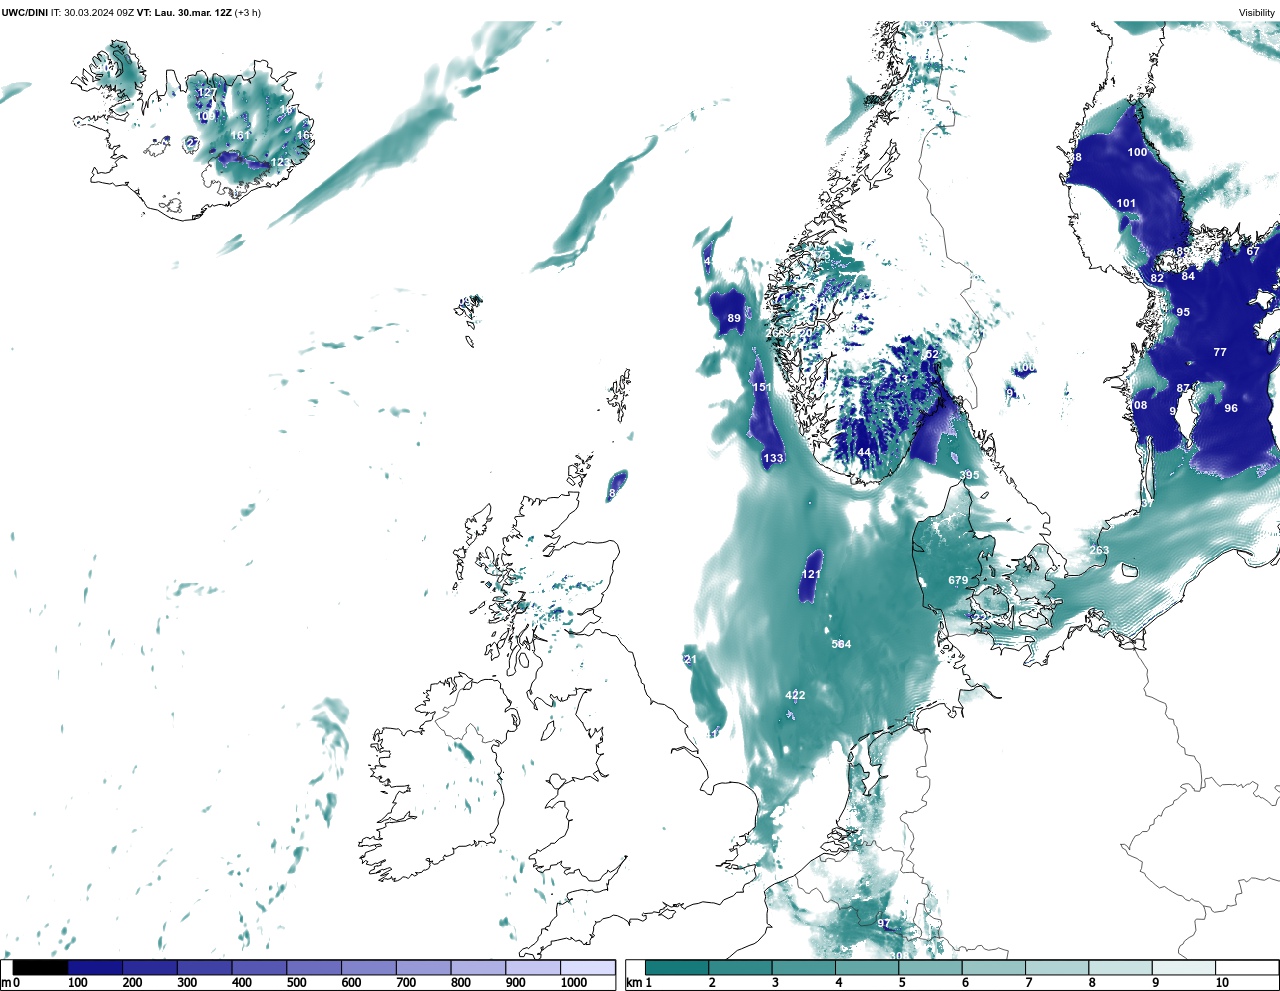Click the '263' value in the southern Baltic
The width and height of the screenshot is (1280, 991).
[x=1099, y=550]
